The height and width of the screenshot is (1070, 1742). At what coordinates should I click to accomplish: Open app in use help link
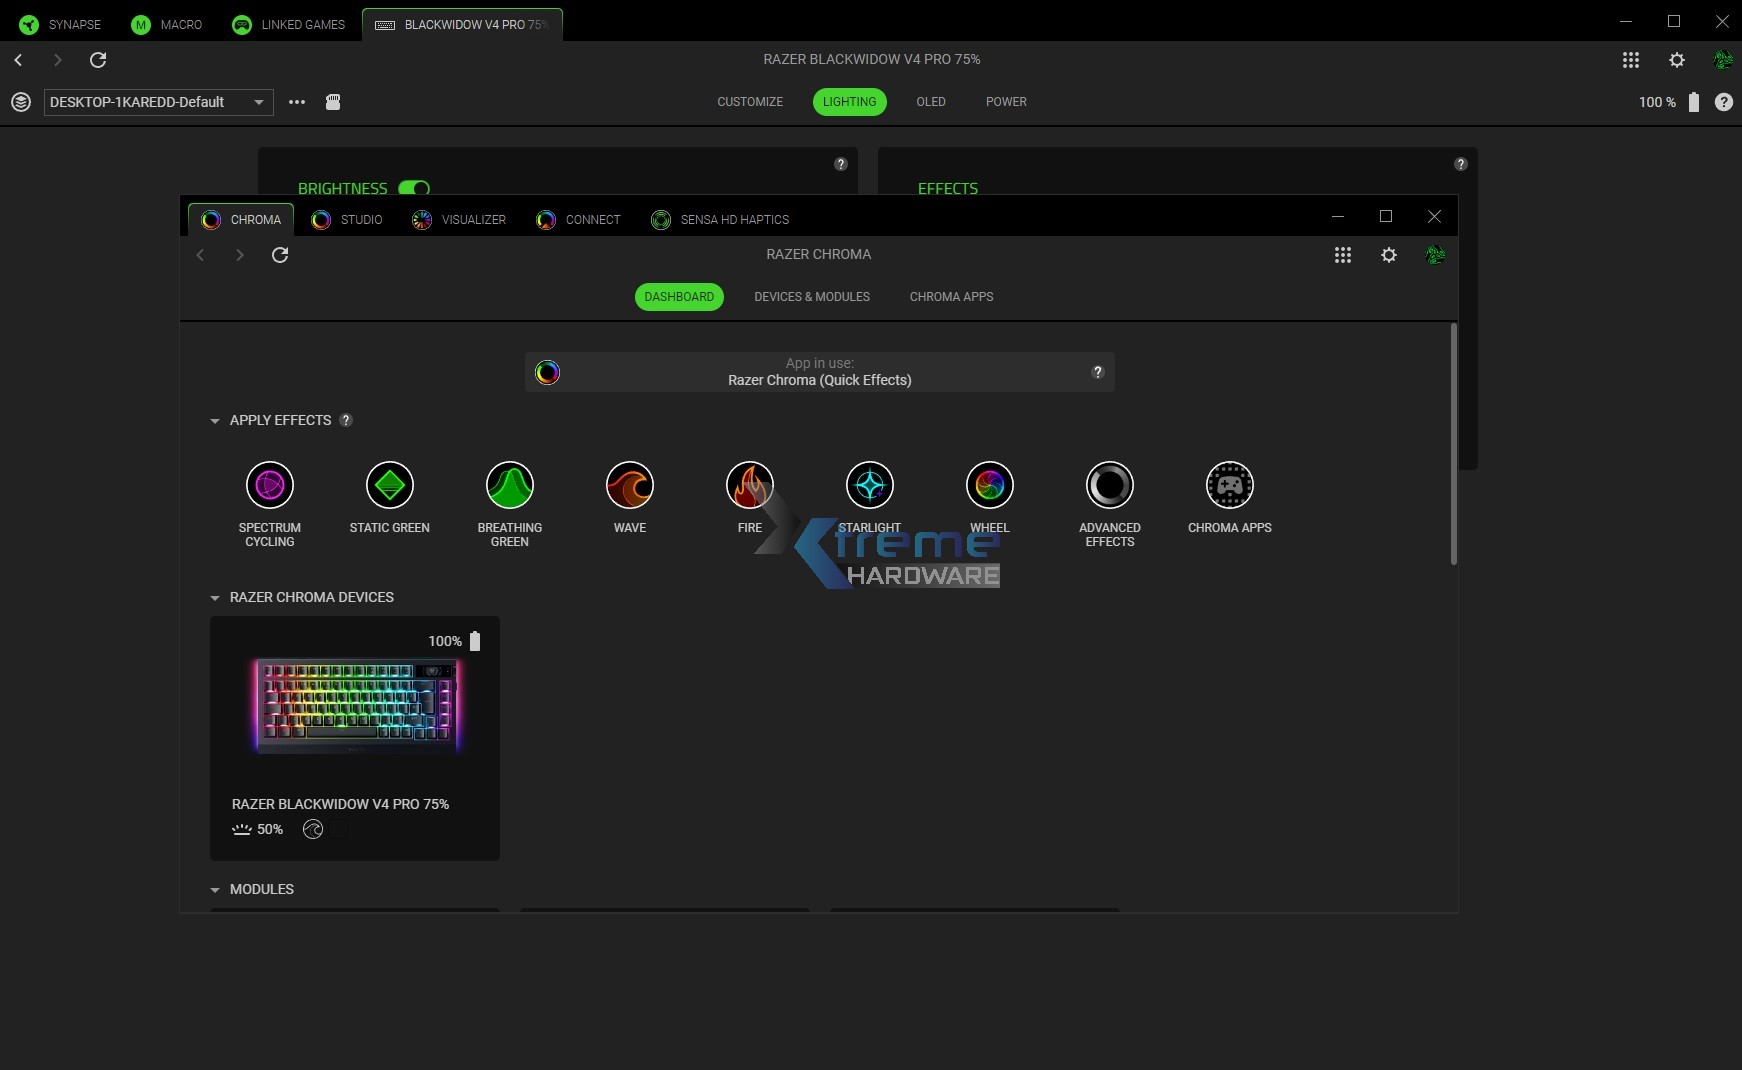[1097, 372]
